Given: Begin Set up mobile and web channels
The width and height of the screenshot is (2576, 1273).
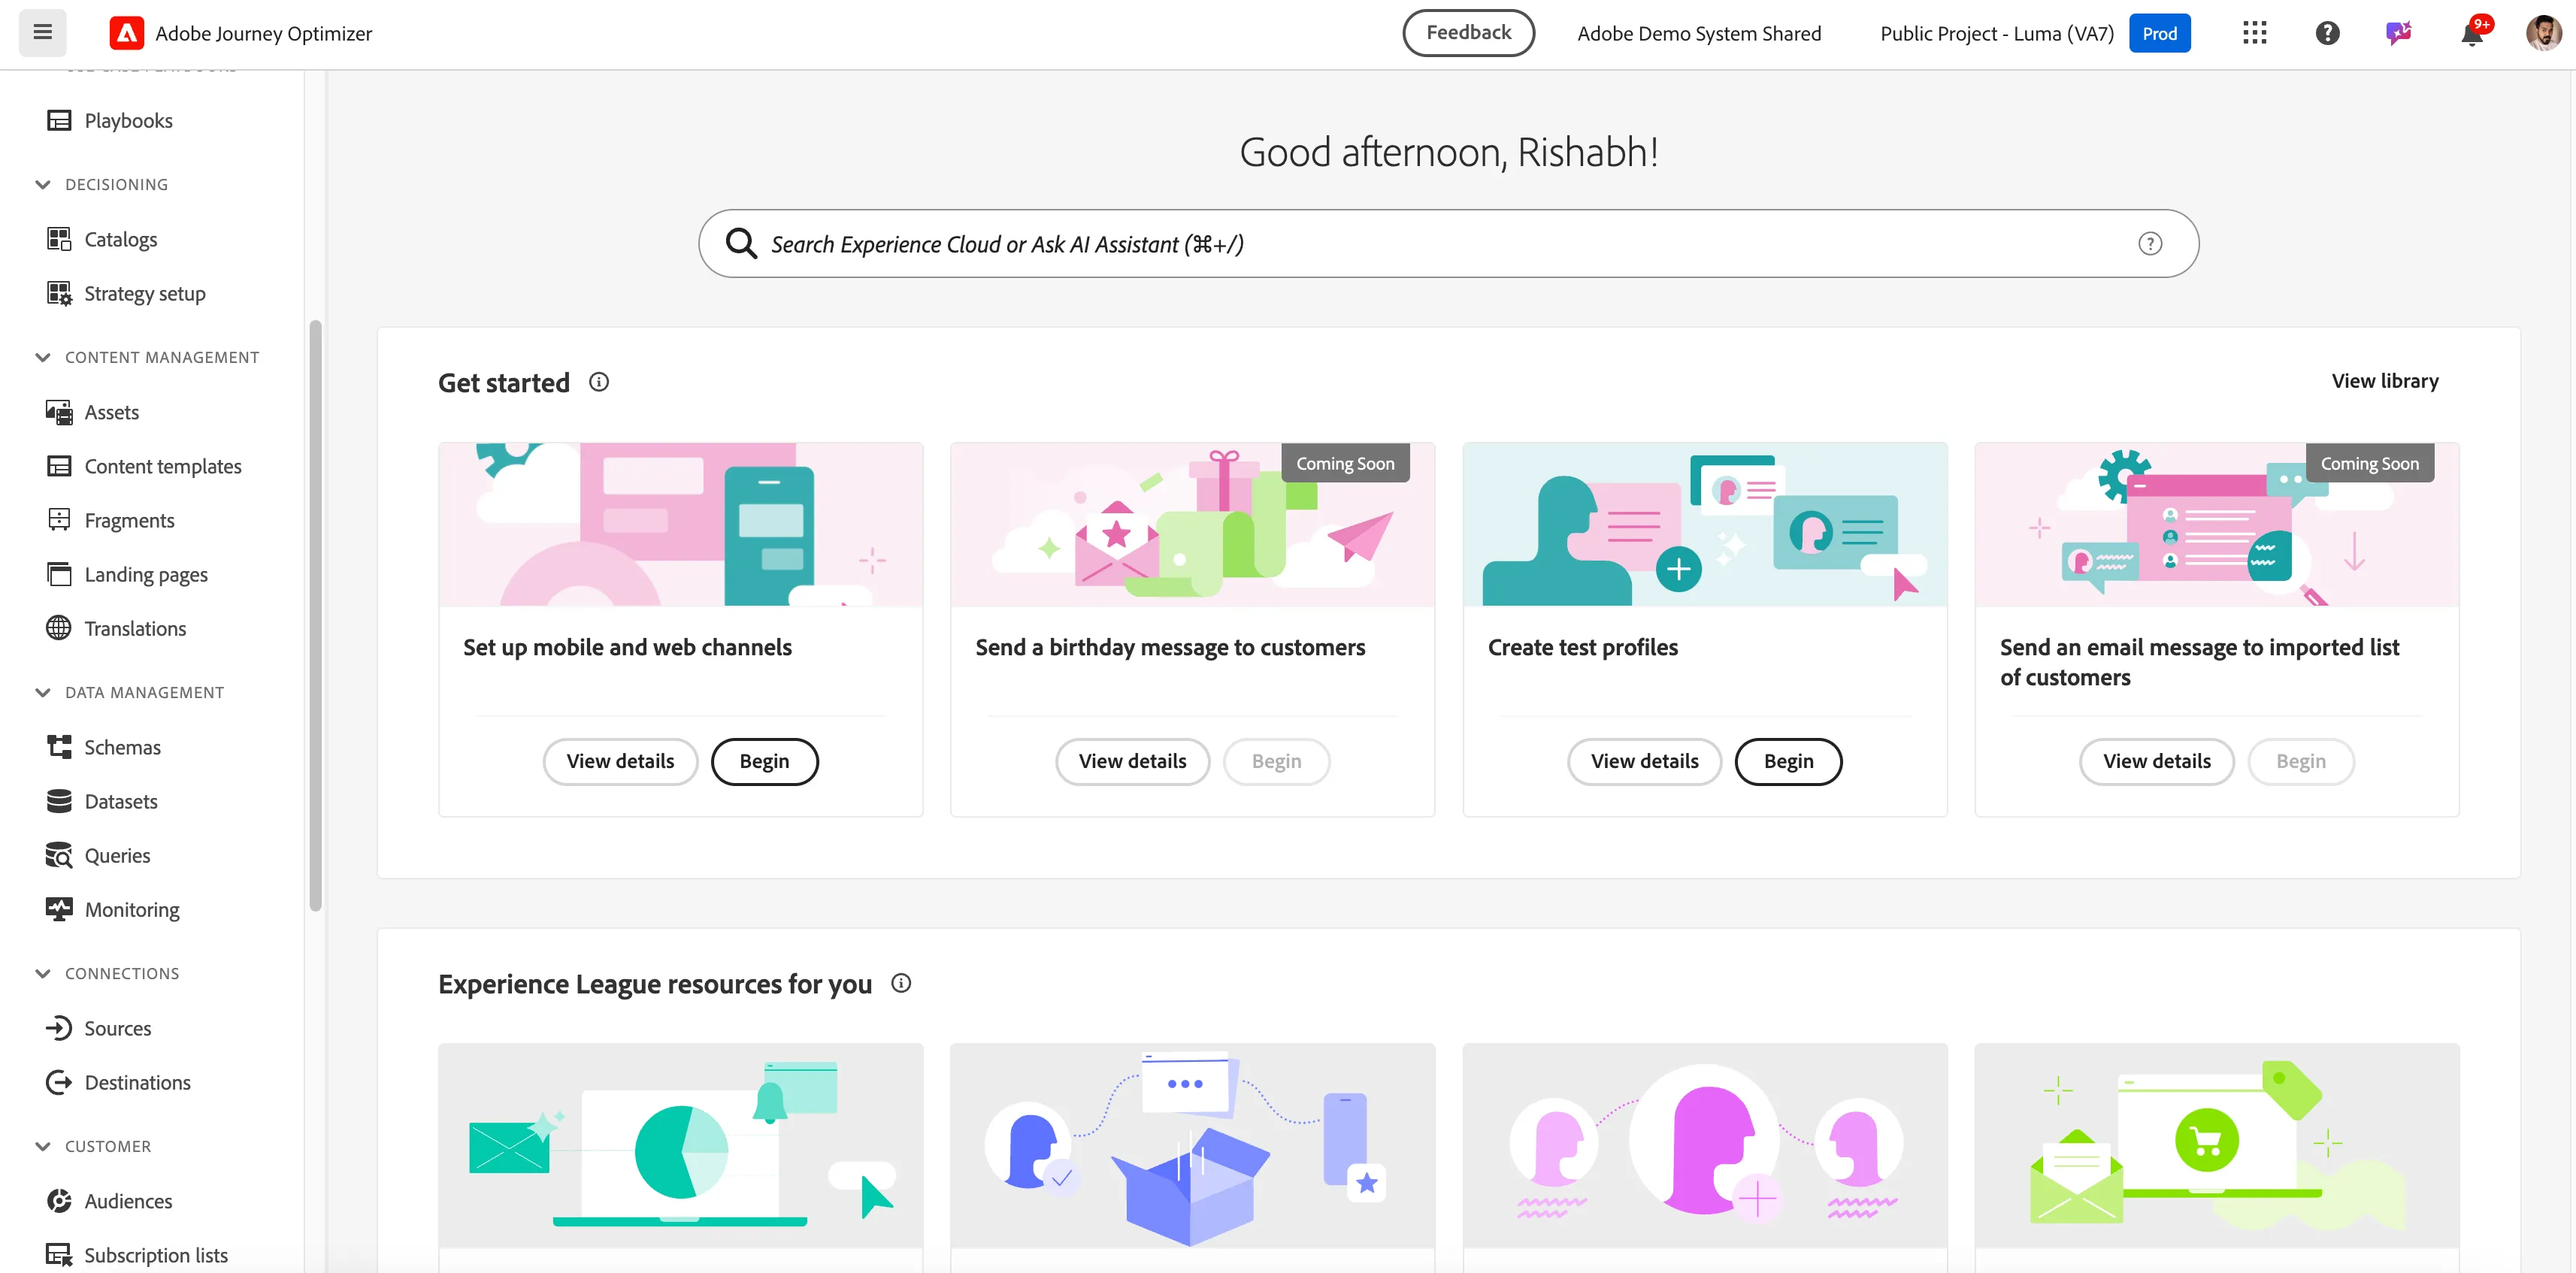Looking at the screenshot, I should 764,761.
